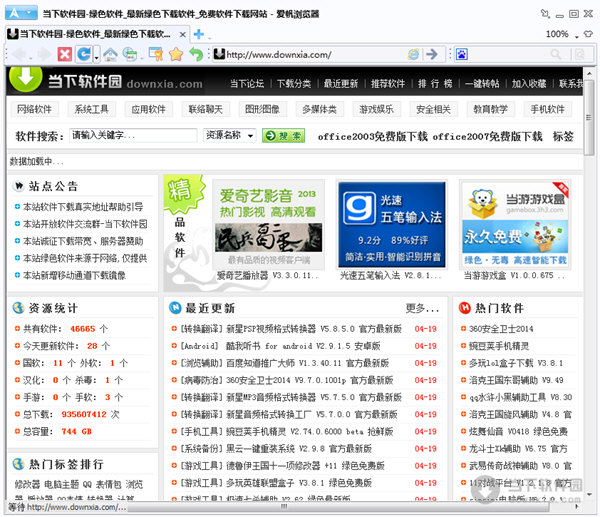600x517 pixels.
Task: Open office2003免费版下载 link
Action: tap(372, 137)
